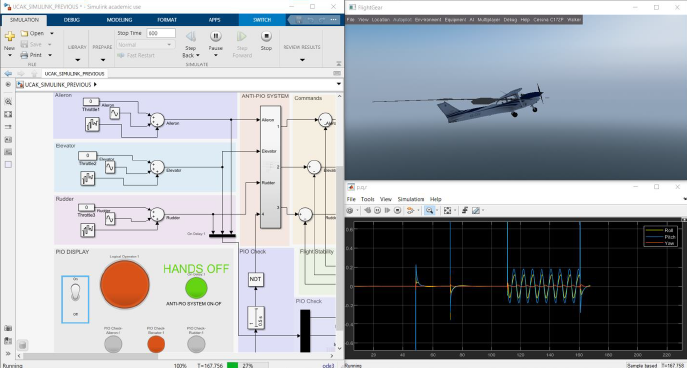Select the Elevator sine wave block

110,167
